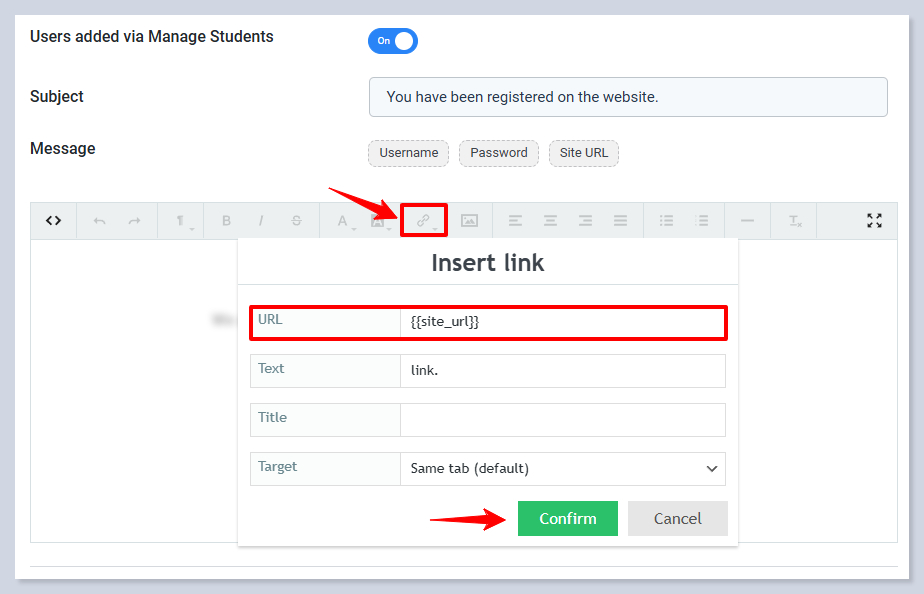924x594 pixels.
Task: Enter fullscreen editor mode
Action: point(874,221)
